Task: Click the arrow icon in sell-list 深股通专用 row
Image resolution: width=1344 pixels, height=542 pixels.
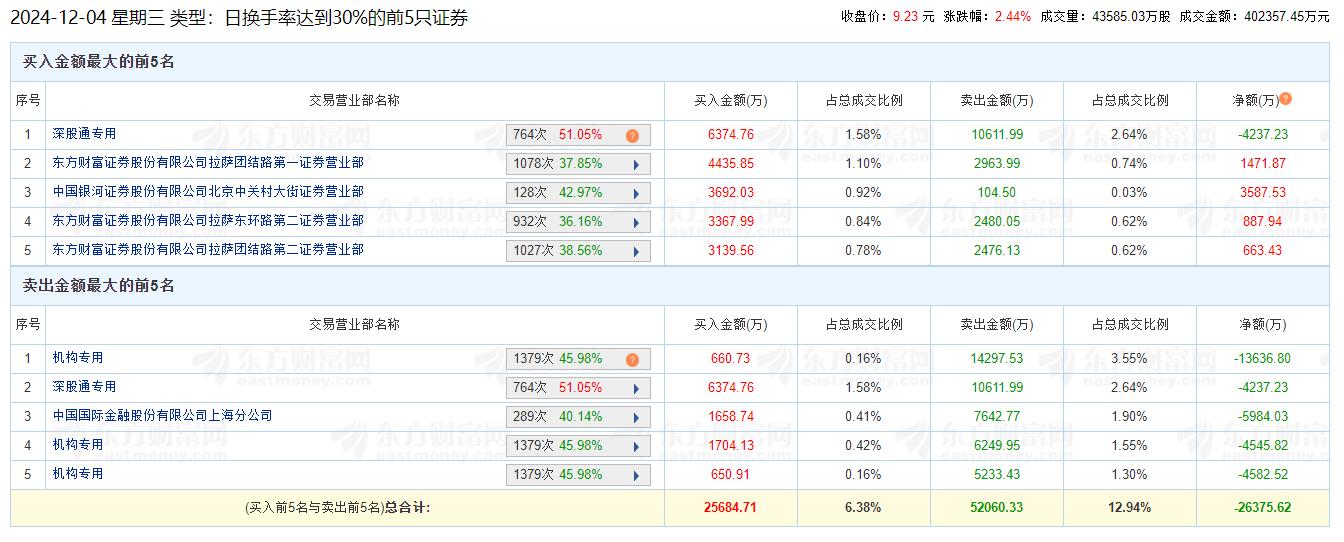Action: click(636, 389)
